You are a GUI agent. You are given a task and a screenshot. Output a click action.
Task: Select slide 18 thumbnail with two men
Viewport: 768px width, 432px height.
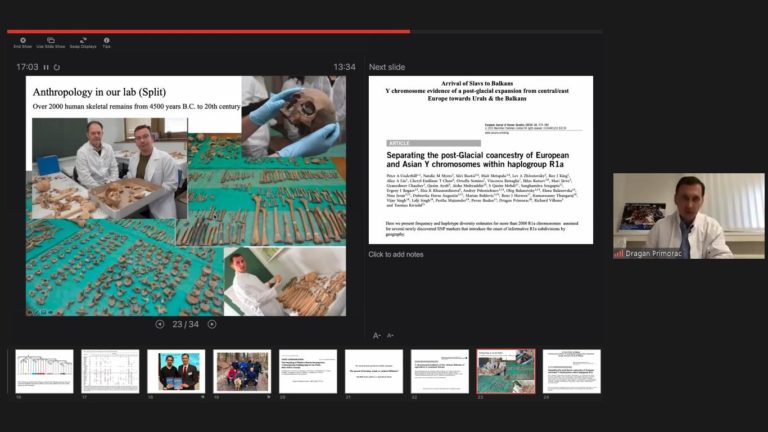(176, 371)
